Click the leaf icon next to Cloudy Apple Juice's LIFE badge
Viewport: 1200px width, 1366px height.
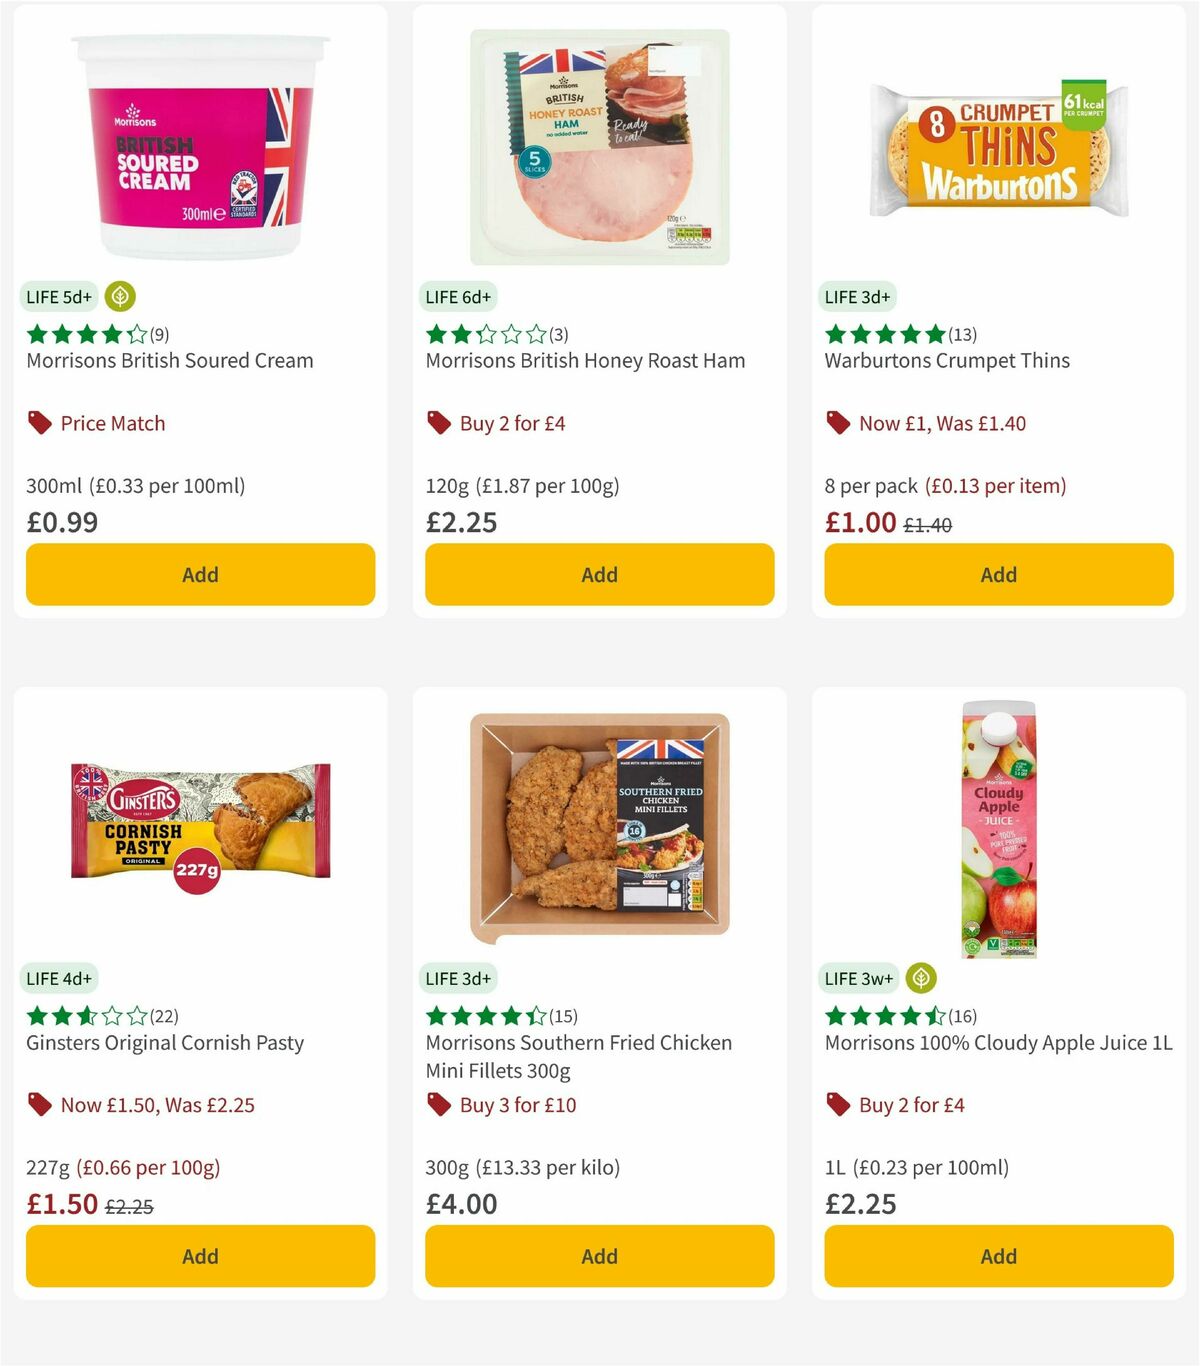tap(920, 978)
